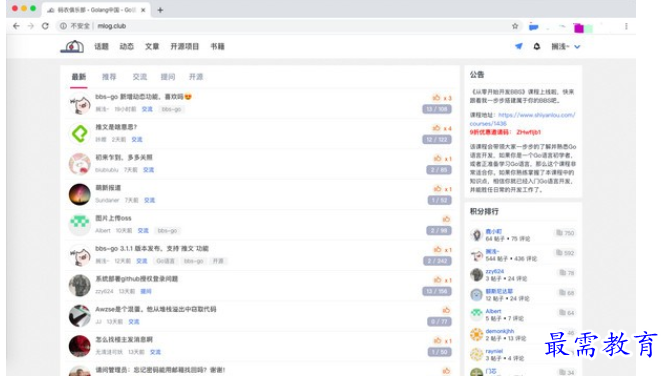
Task: Click green diamond avatar beside '推文是啥意思?'
Action: pyautogui.click(x=80, y=133)
